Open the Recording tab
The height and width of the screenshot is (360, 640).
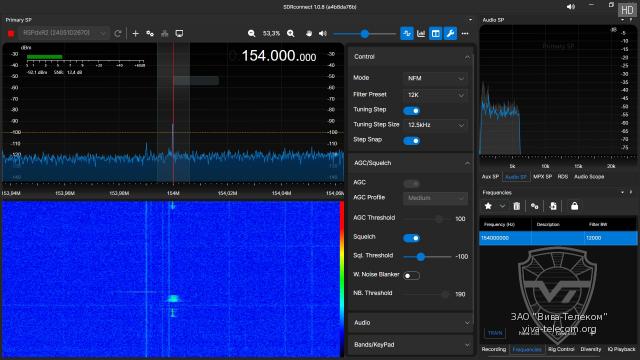(494, 349)
